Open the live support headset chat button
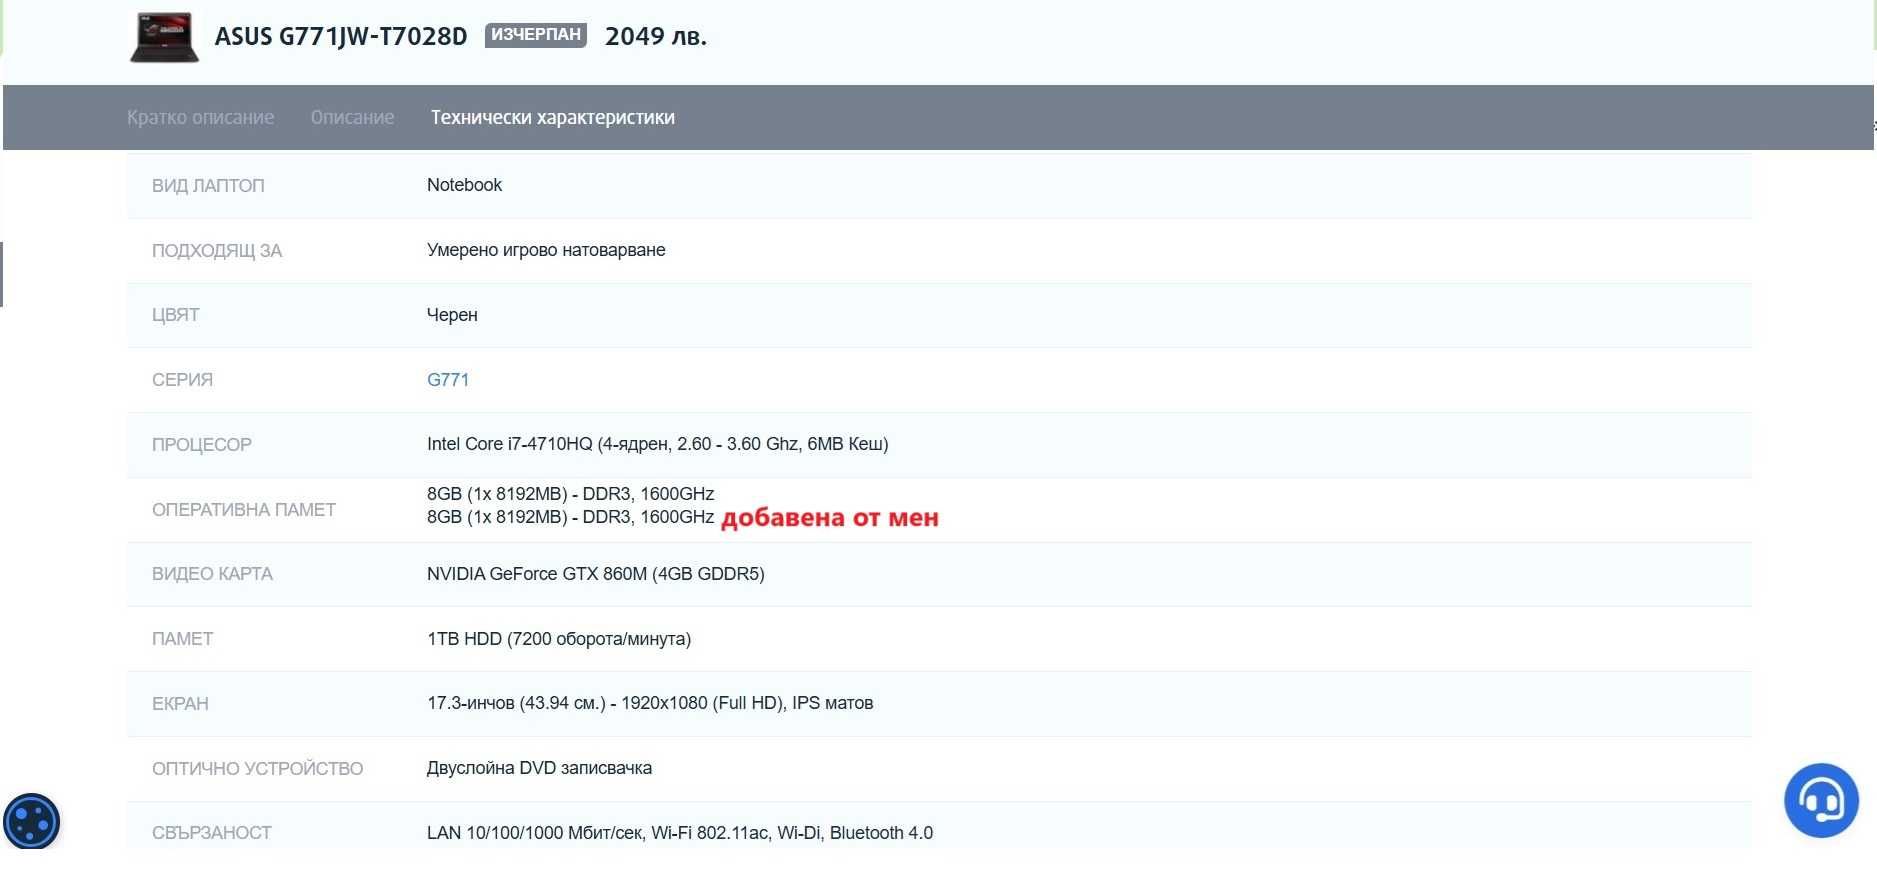 click(x=1821, y=800)
